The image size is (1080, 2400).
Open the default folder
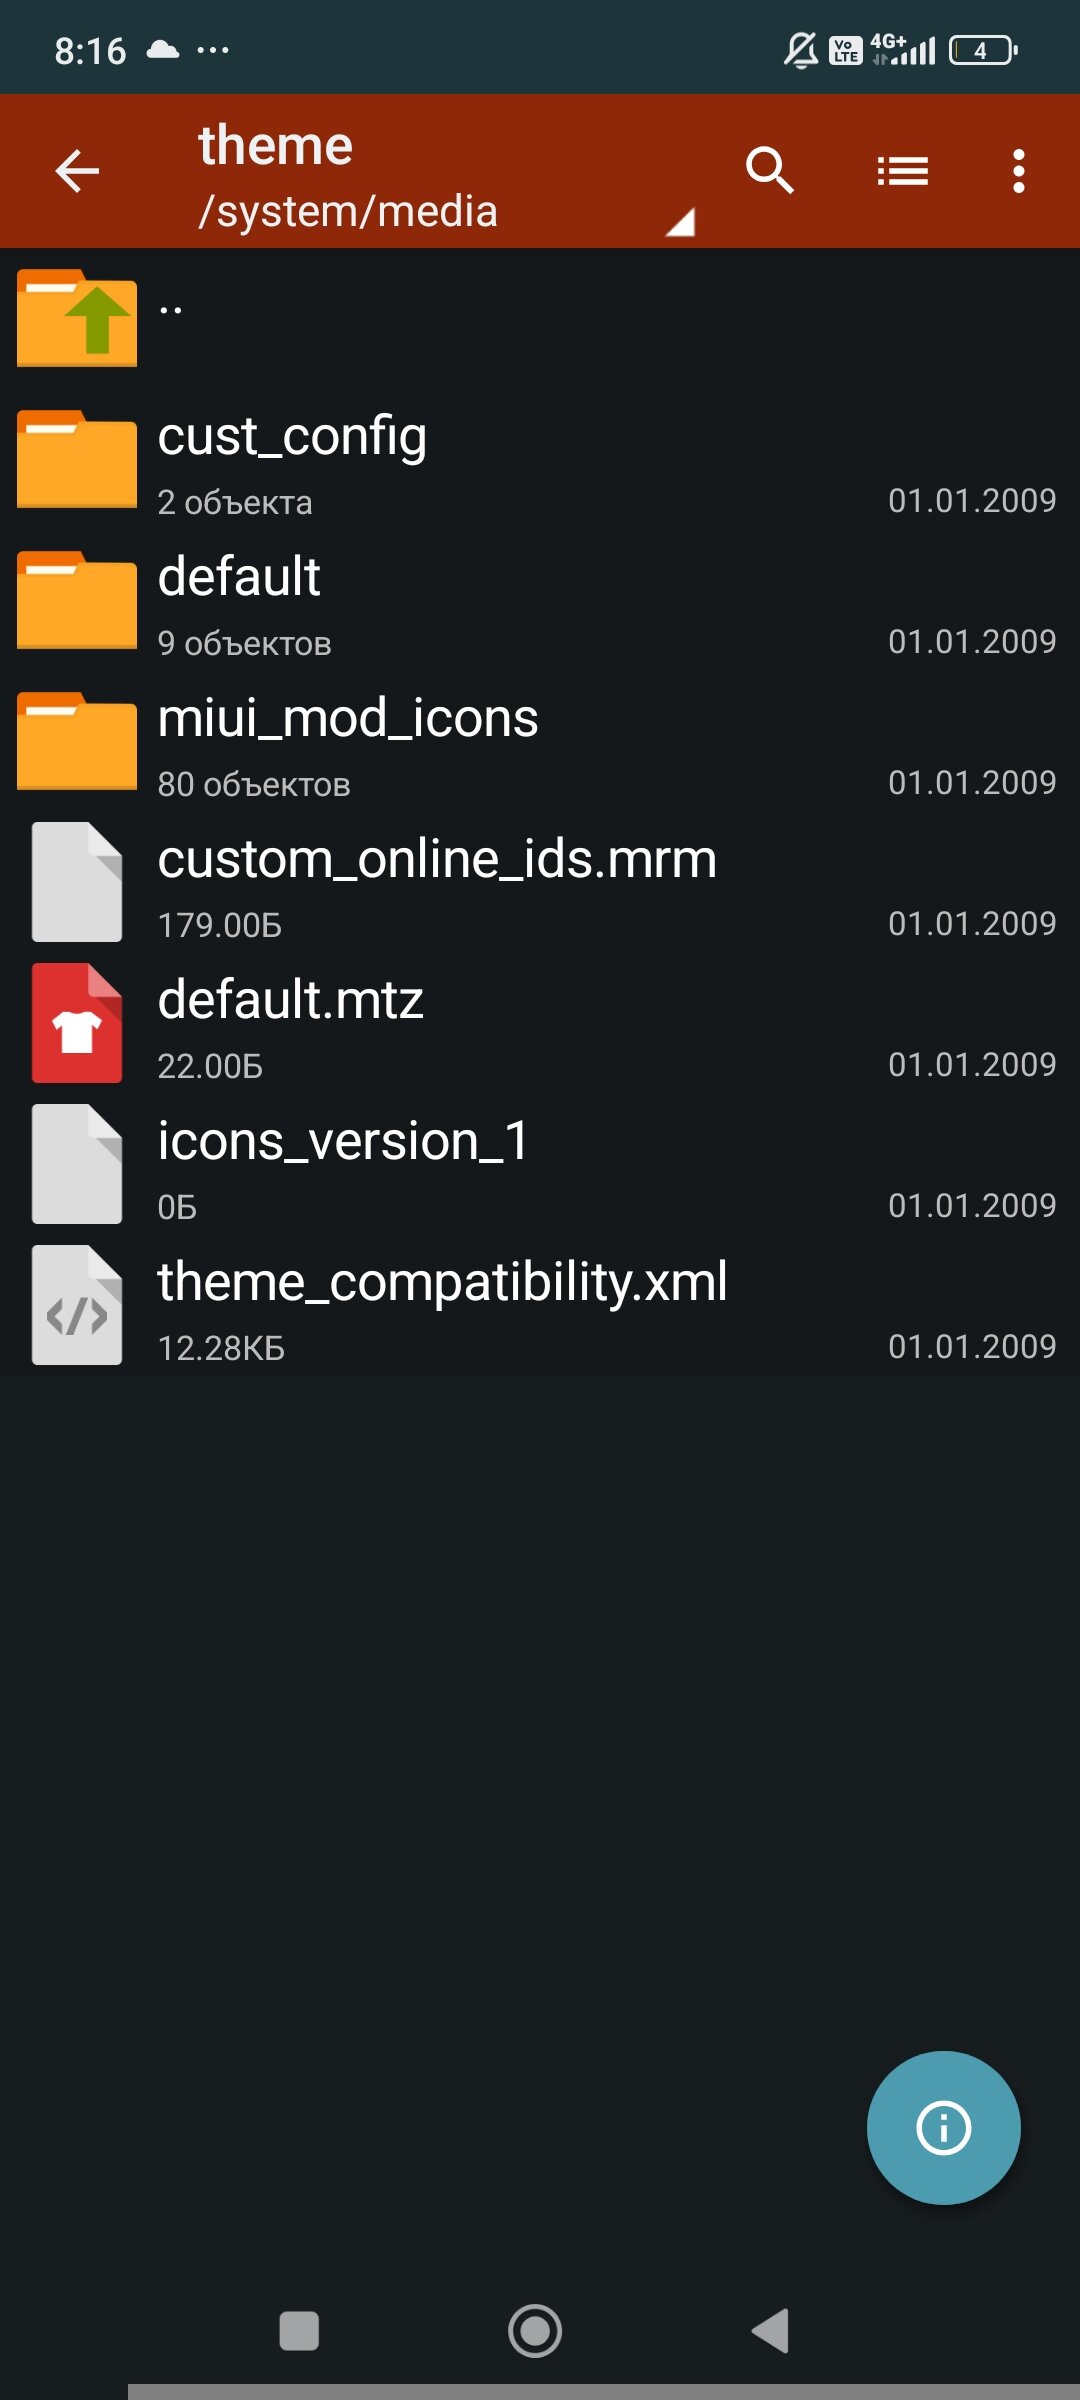540,600
